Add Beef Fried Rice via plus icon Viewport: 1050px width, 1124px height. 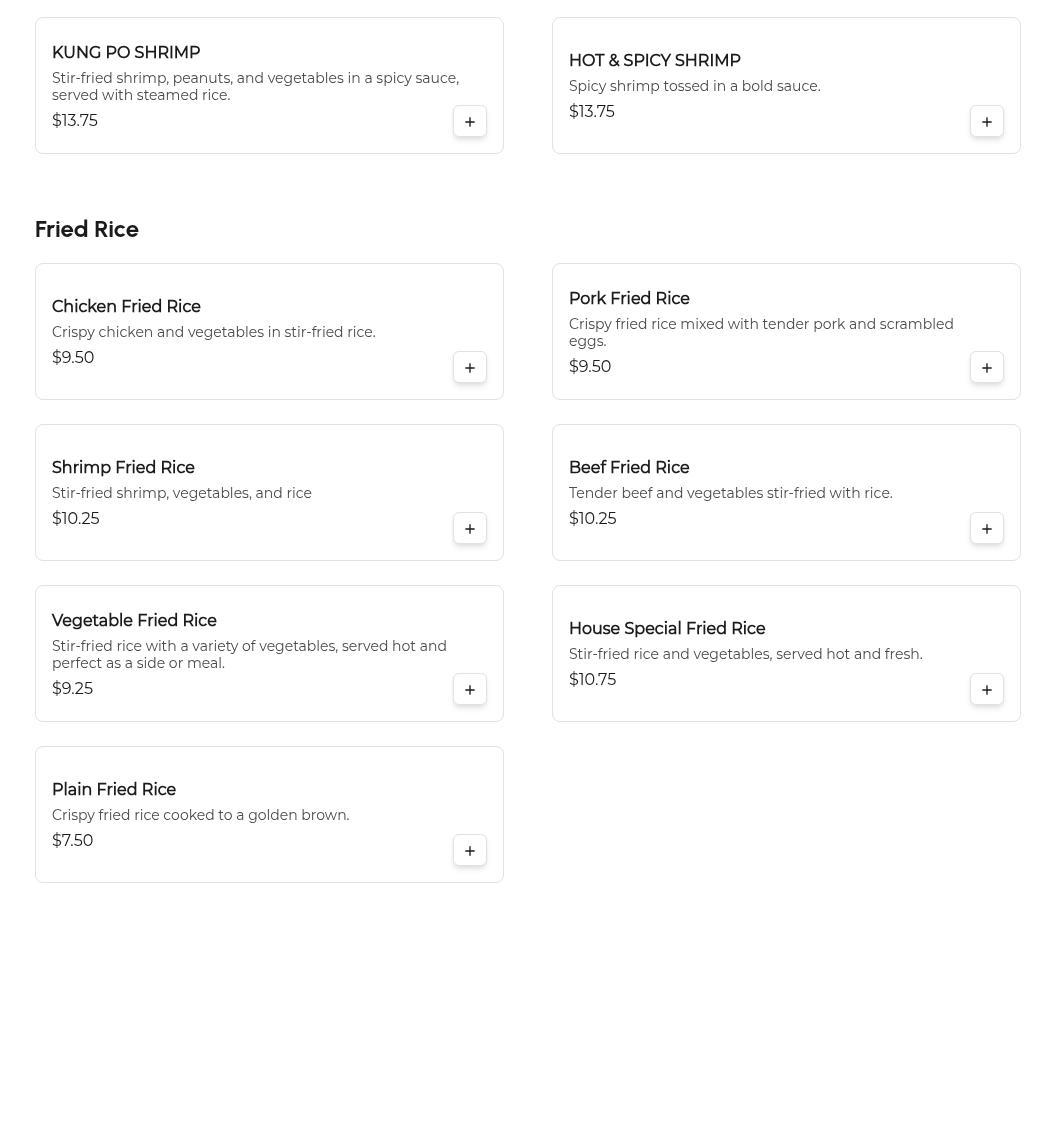pyautogui.click(x=987, y=529)
